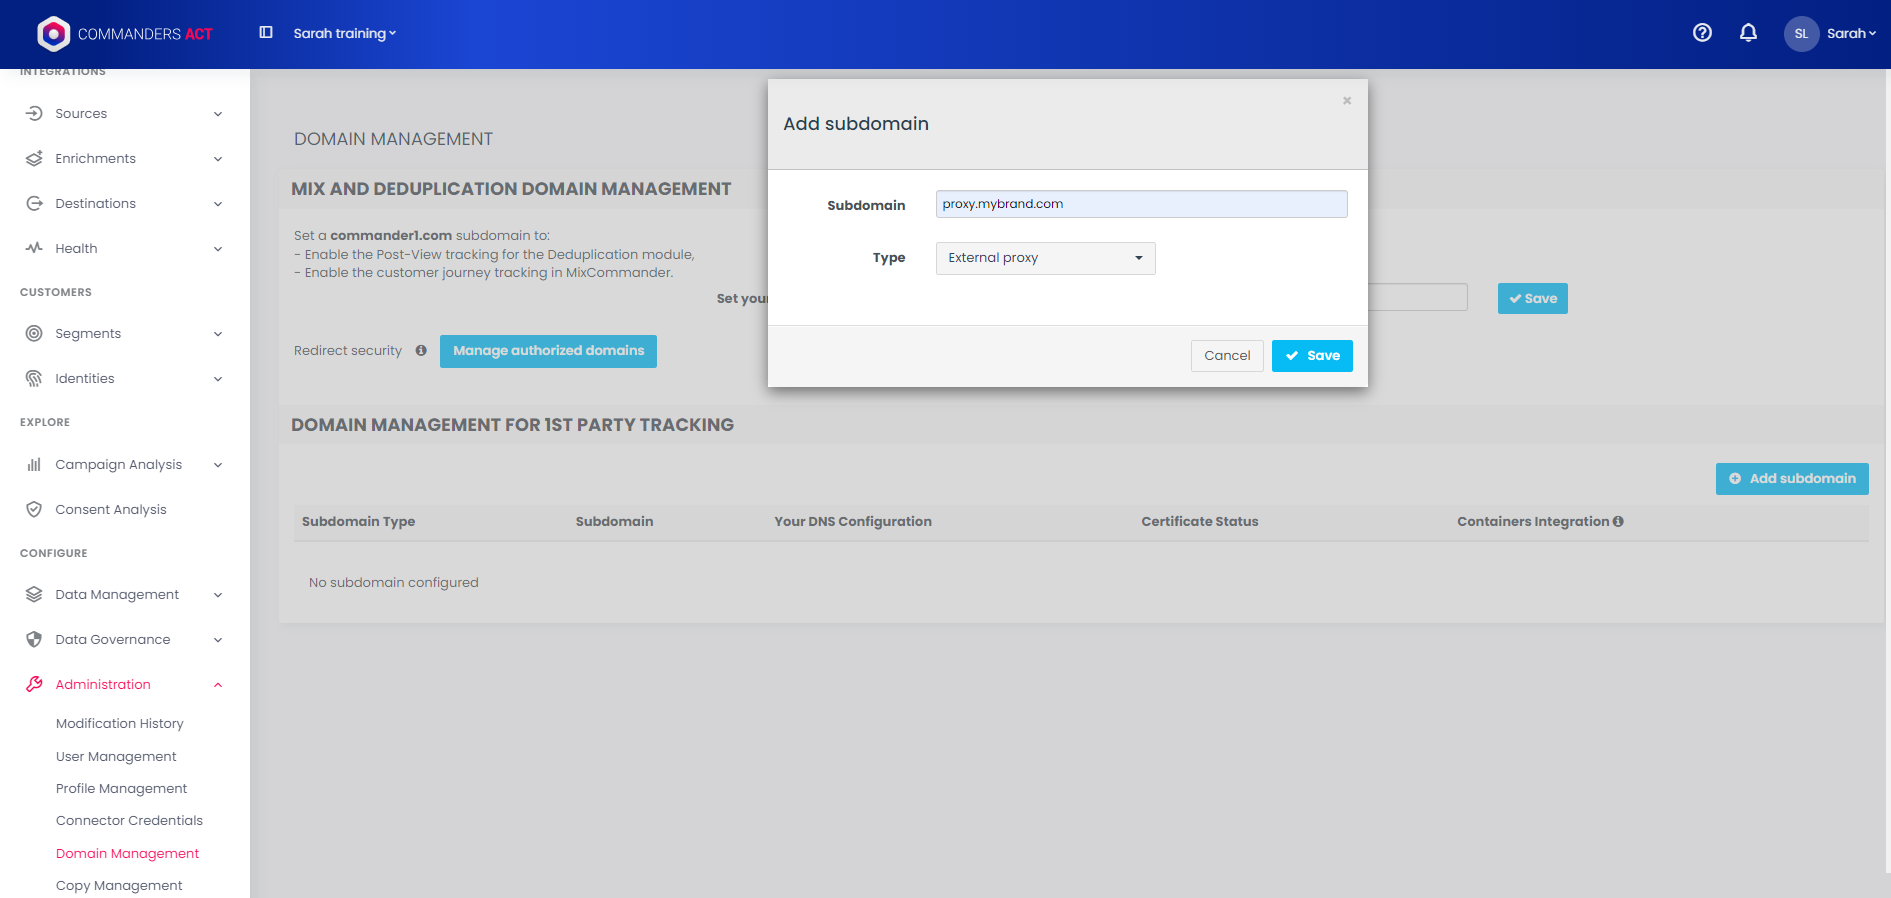The width and height of the screenshot is (1891, 898).
Task: Toggle the sidebar collapse icon
Action: pos(266,33)
